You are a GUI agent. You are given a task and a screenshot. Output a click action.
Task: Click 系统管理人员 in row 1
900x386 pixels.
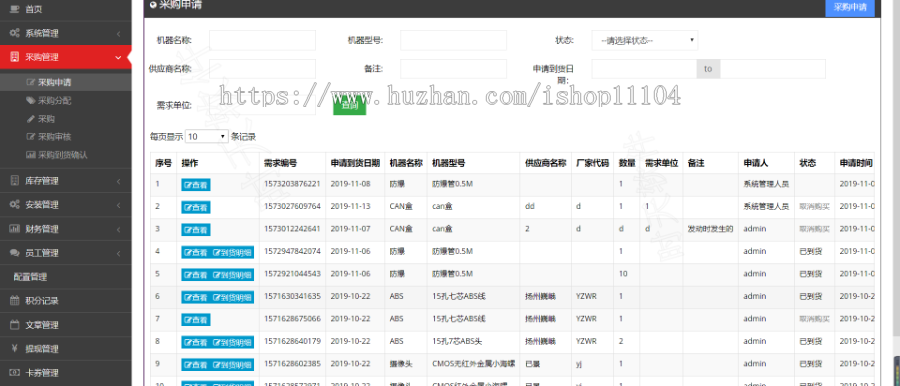point(766,184)
